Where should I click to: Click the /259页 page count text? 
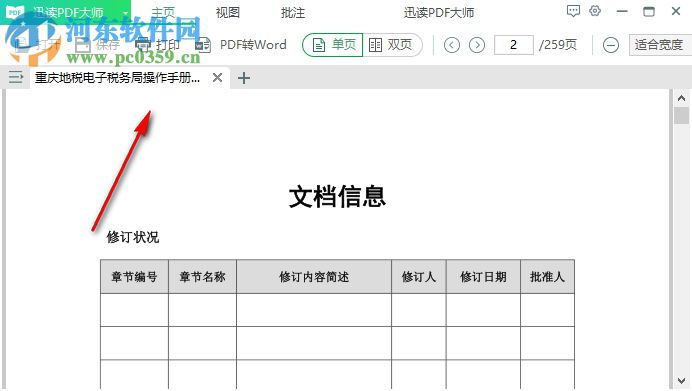coord(558,45)
